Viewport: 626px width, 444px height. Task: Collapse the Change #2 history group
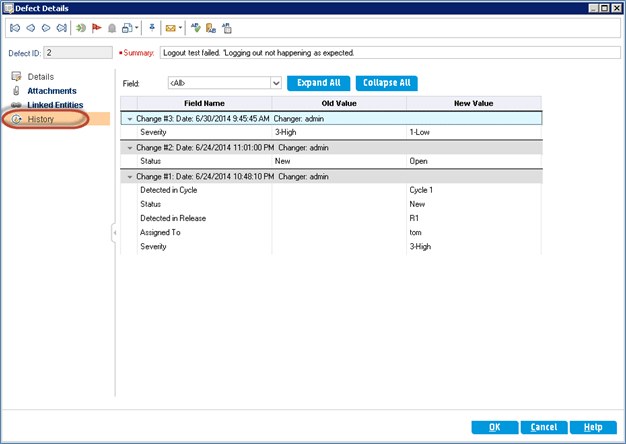(129, 146)
